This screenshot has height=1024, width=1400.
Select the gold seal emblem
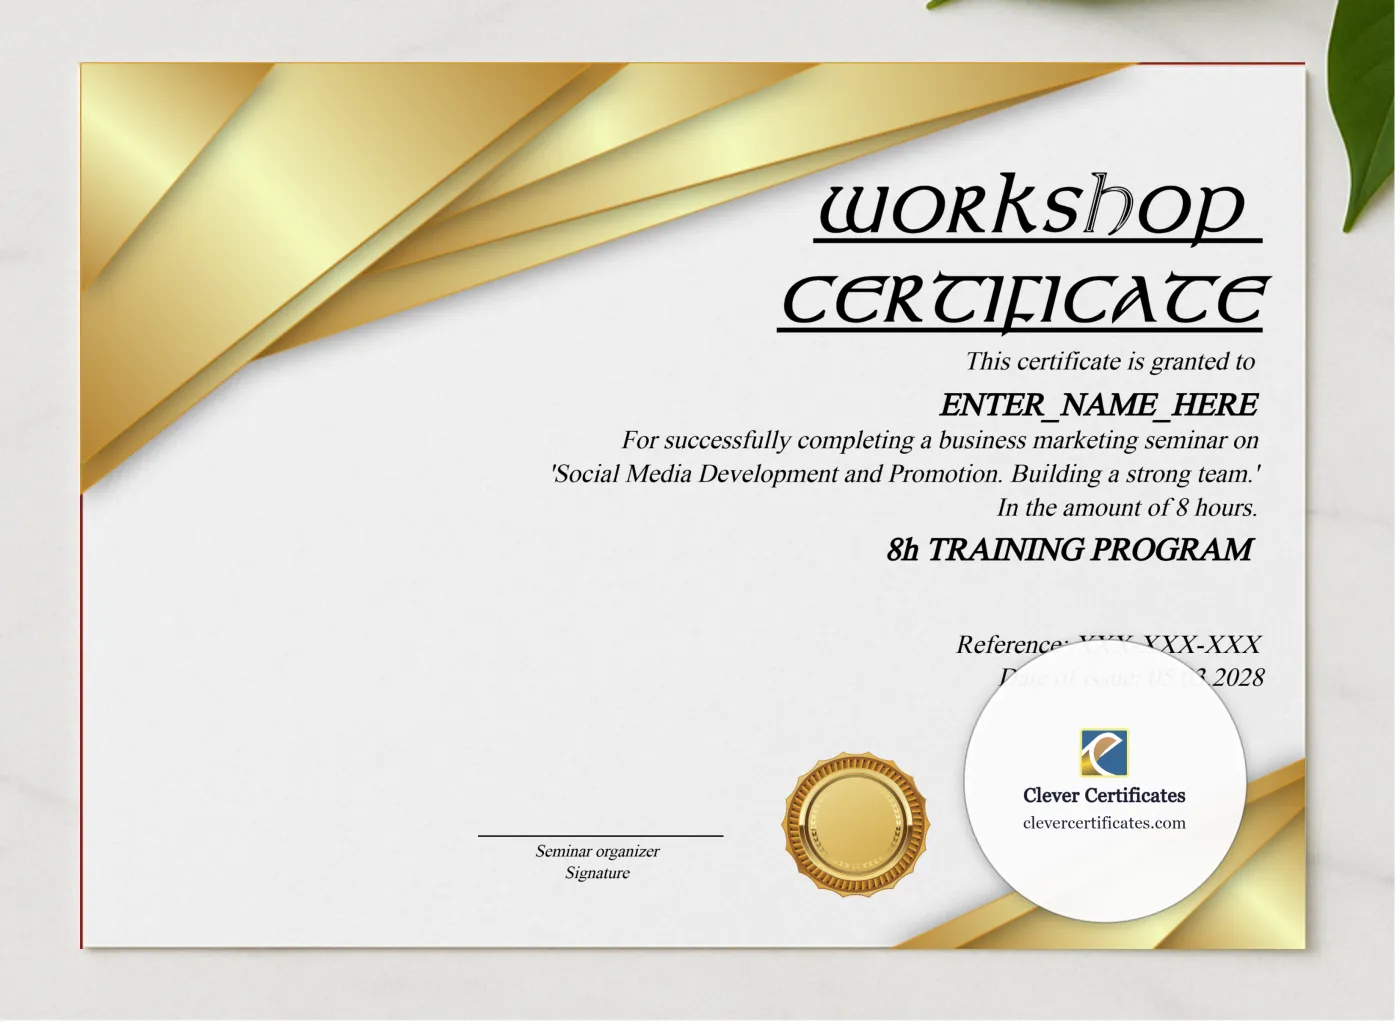click(856, 825)
